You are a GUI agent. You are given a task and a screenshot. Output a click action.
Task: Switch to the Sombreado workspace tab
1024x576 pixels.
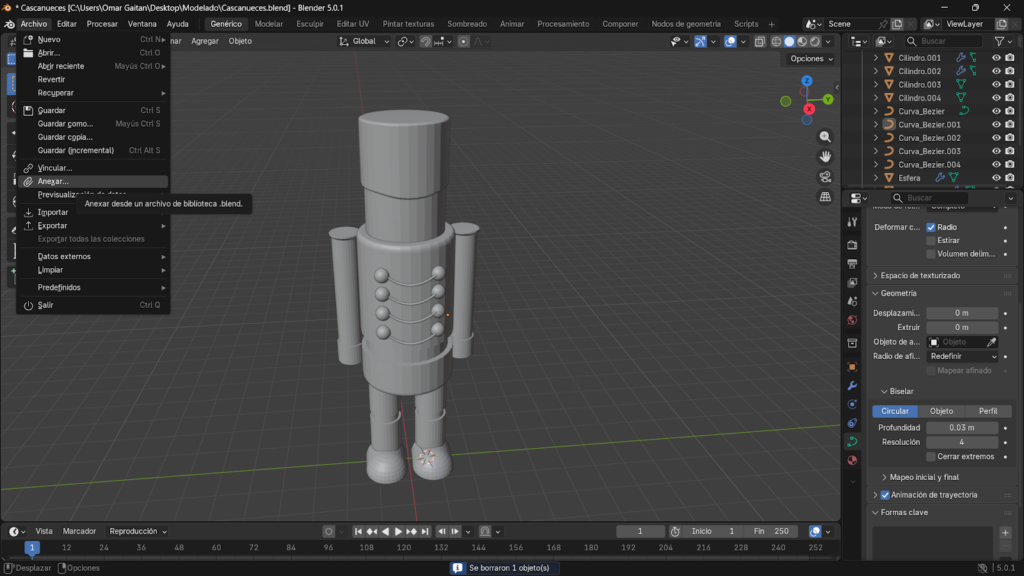click(x=467, y=24)
